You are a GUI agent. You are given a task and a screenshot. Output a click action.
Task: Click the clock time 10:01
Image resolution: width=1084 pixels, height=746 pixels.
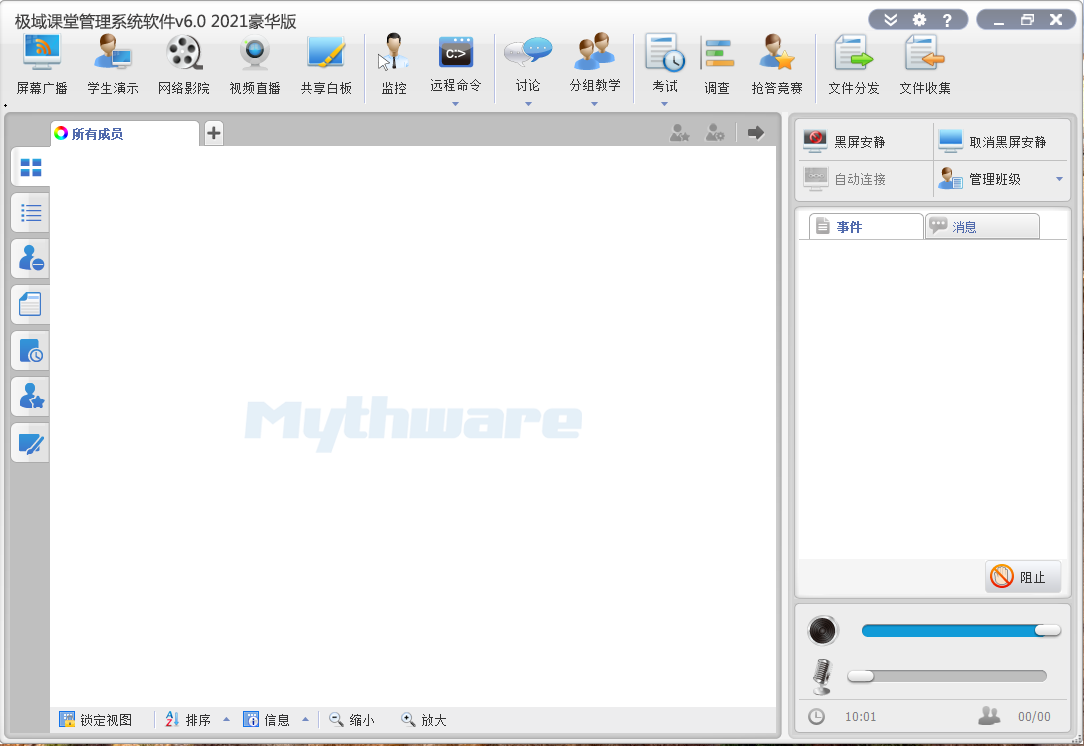[x=860, y=717]
